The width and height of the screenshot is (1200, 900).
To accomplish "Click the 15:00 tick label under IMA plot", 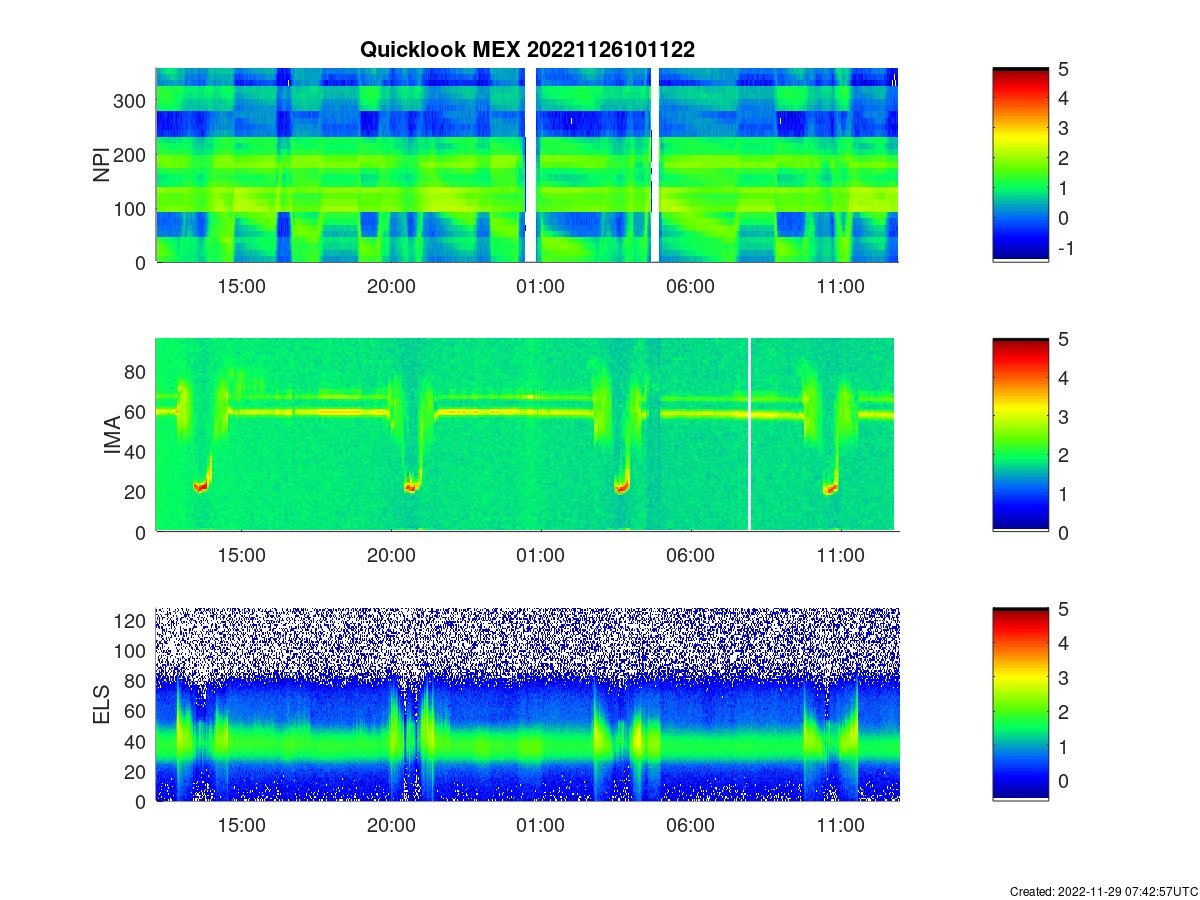I will tap(241, 556).
